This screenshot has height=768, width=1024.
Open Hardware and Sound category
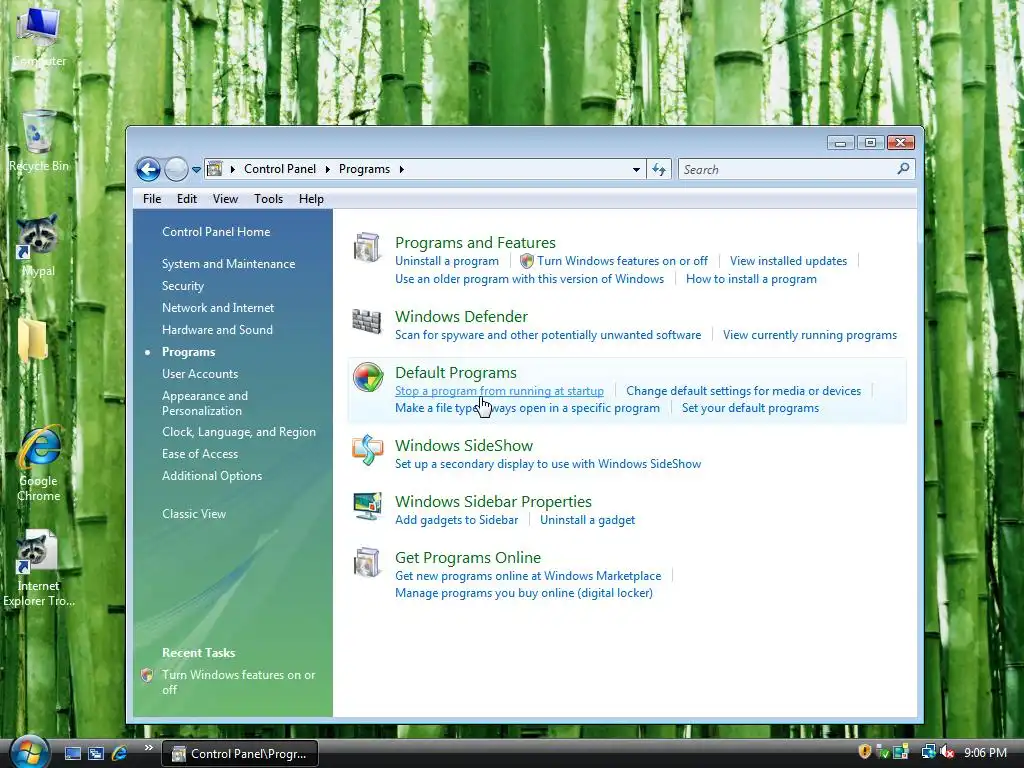pyautogui.click(x=217, y=330)
